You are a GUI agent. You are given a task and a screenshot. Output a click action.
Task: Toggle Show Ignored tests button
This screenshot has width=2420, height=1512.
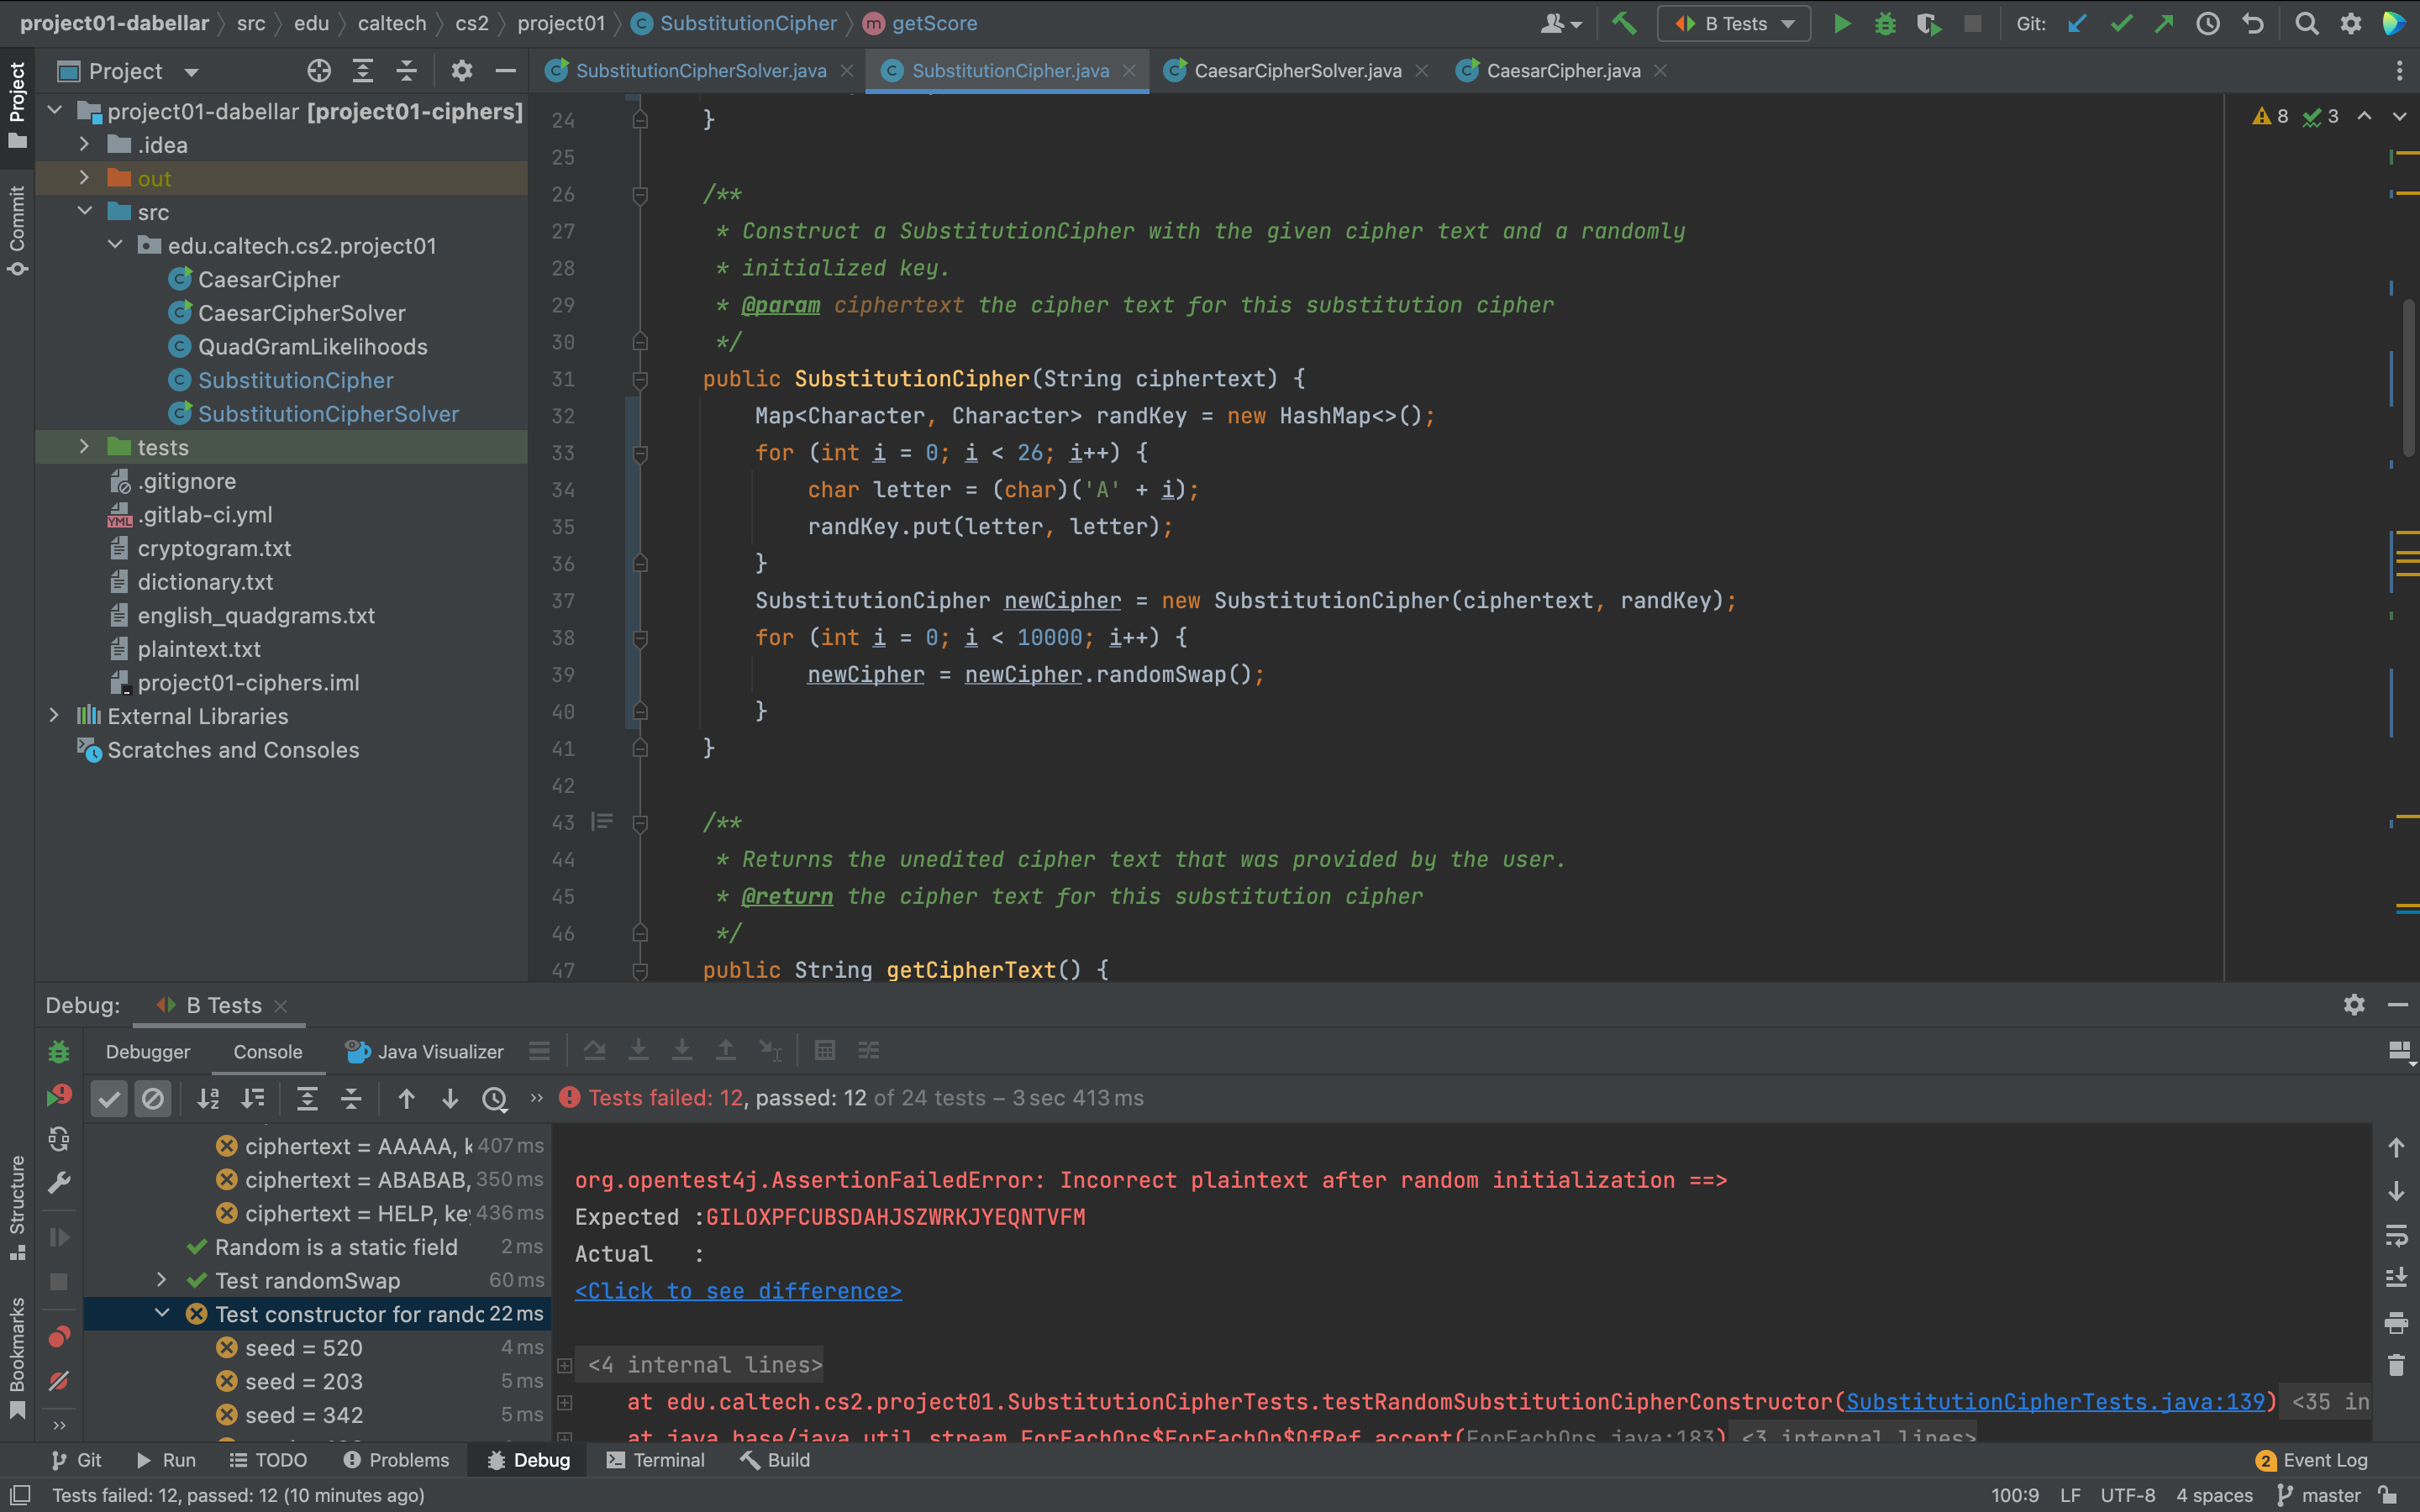pos(153,1098)
